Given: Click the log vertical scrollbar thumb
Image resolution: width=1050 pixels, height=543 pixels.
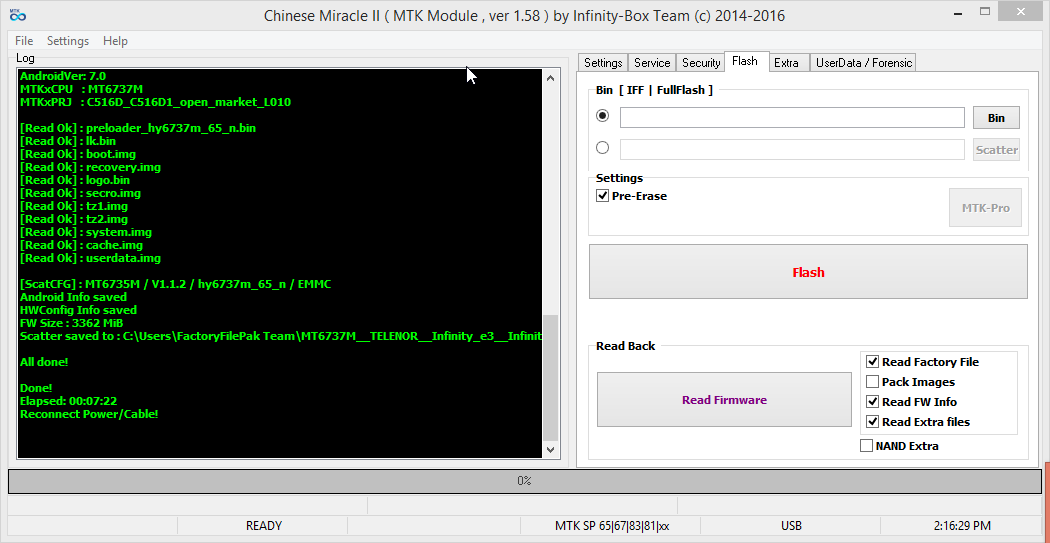Looking at the screenshot, I should (x=550, y=378).
